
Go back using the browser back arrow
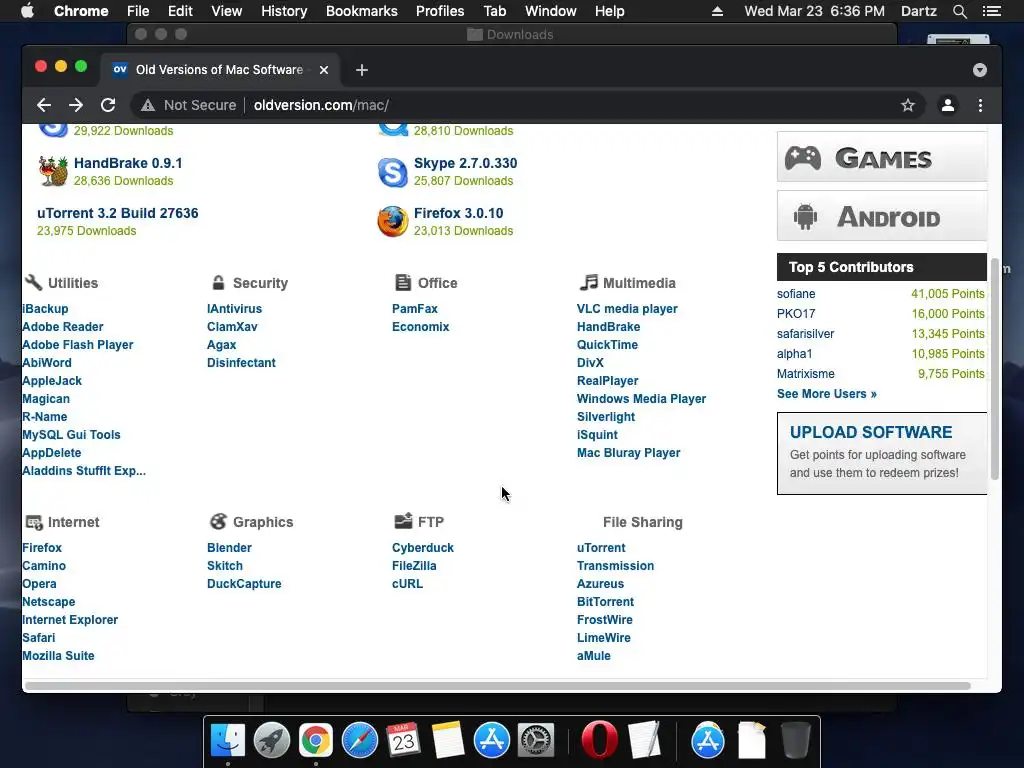[44, 105]
